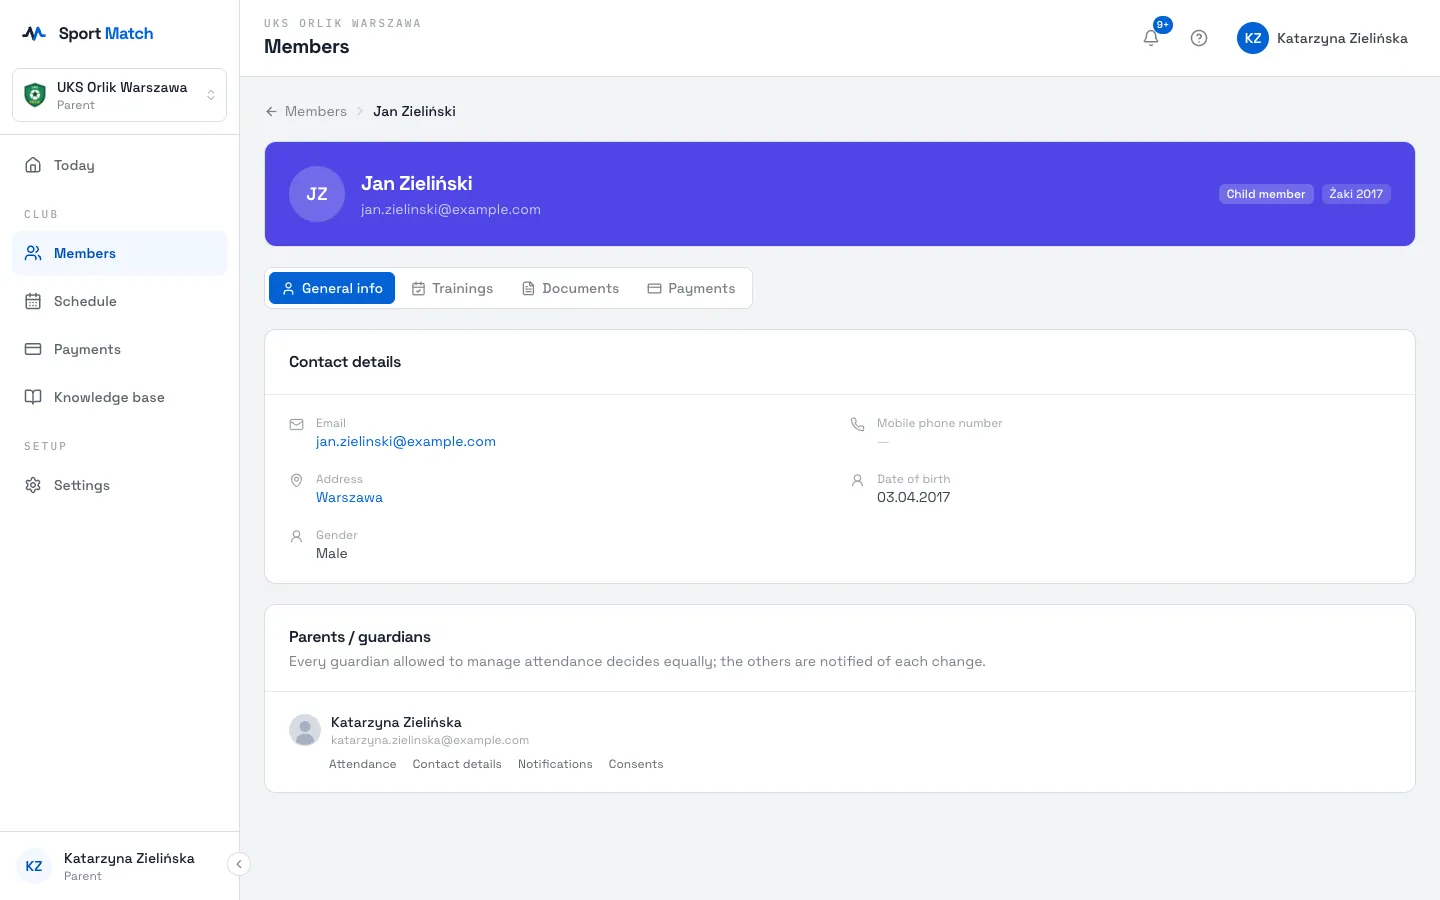Open Schedule in the sidebar
The width and height of the screenshot is (1440, 900).
click(119, 301)
